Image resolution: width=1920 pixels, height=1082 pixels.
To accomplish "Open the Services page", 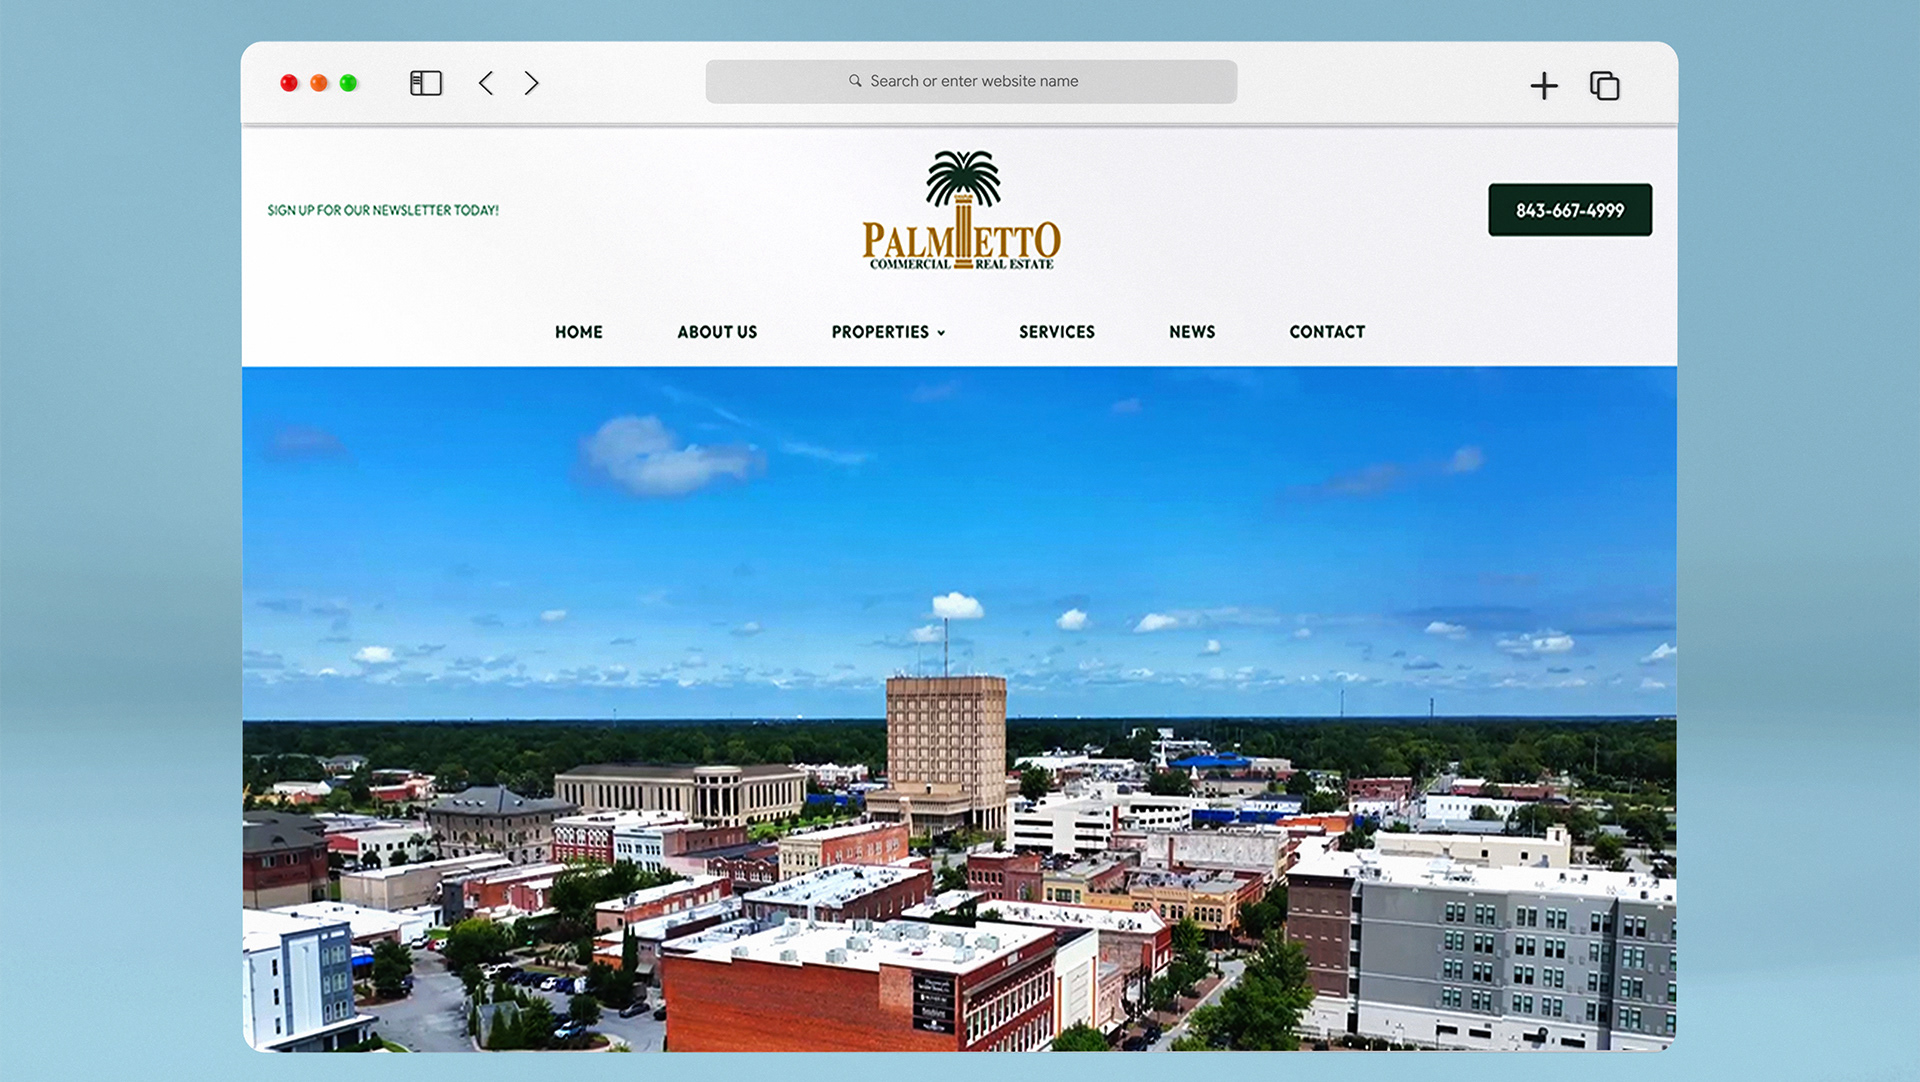I will point(1057,332).
